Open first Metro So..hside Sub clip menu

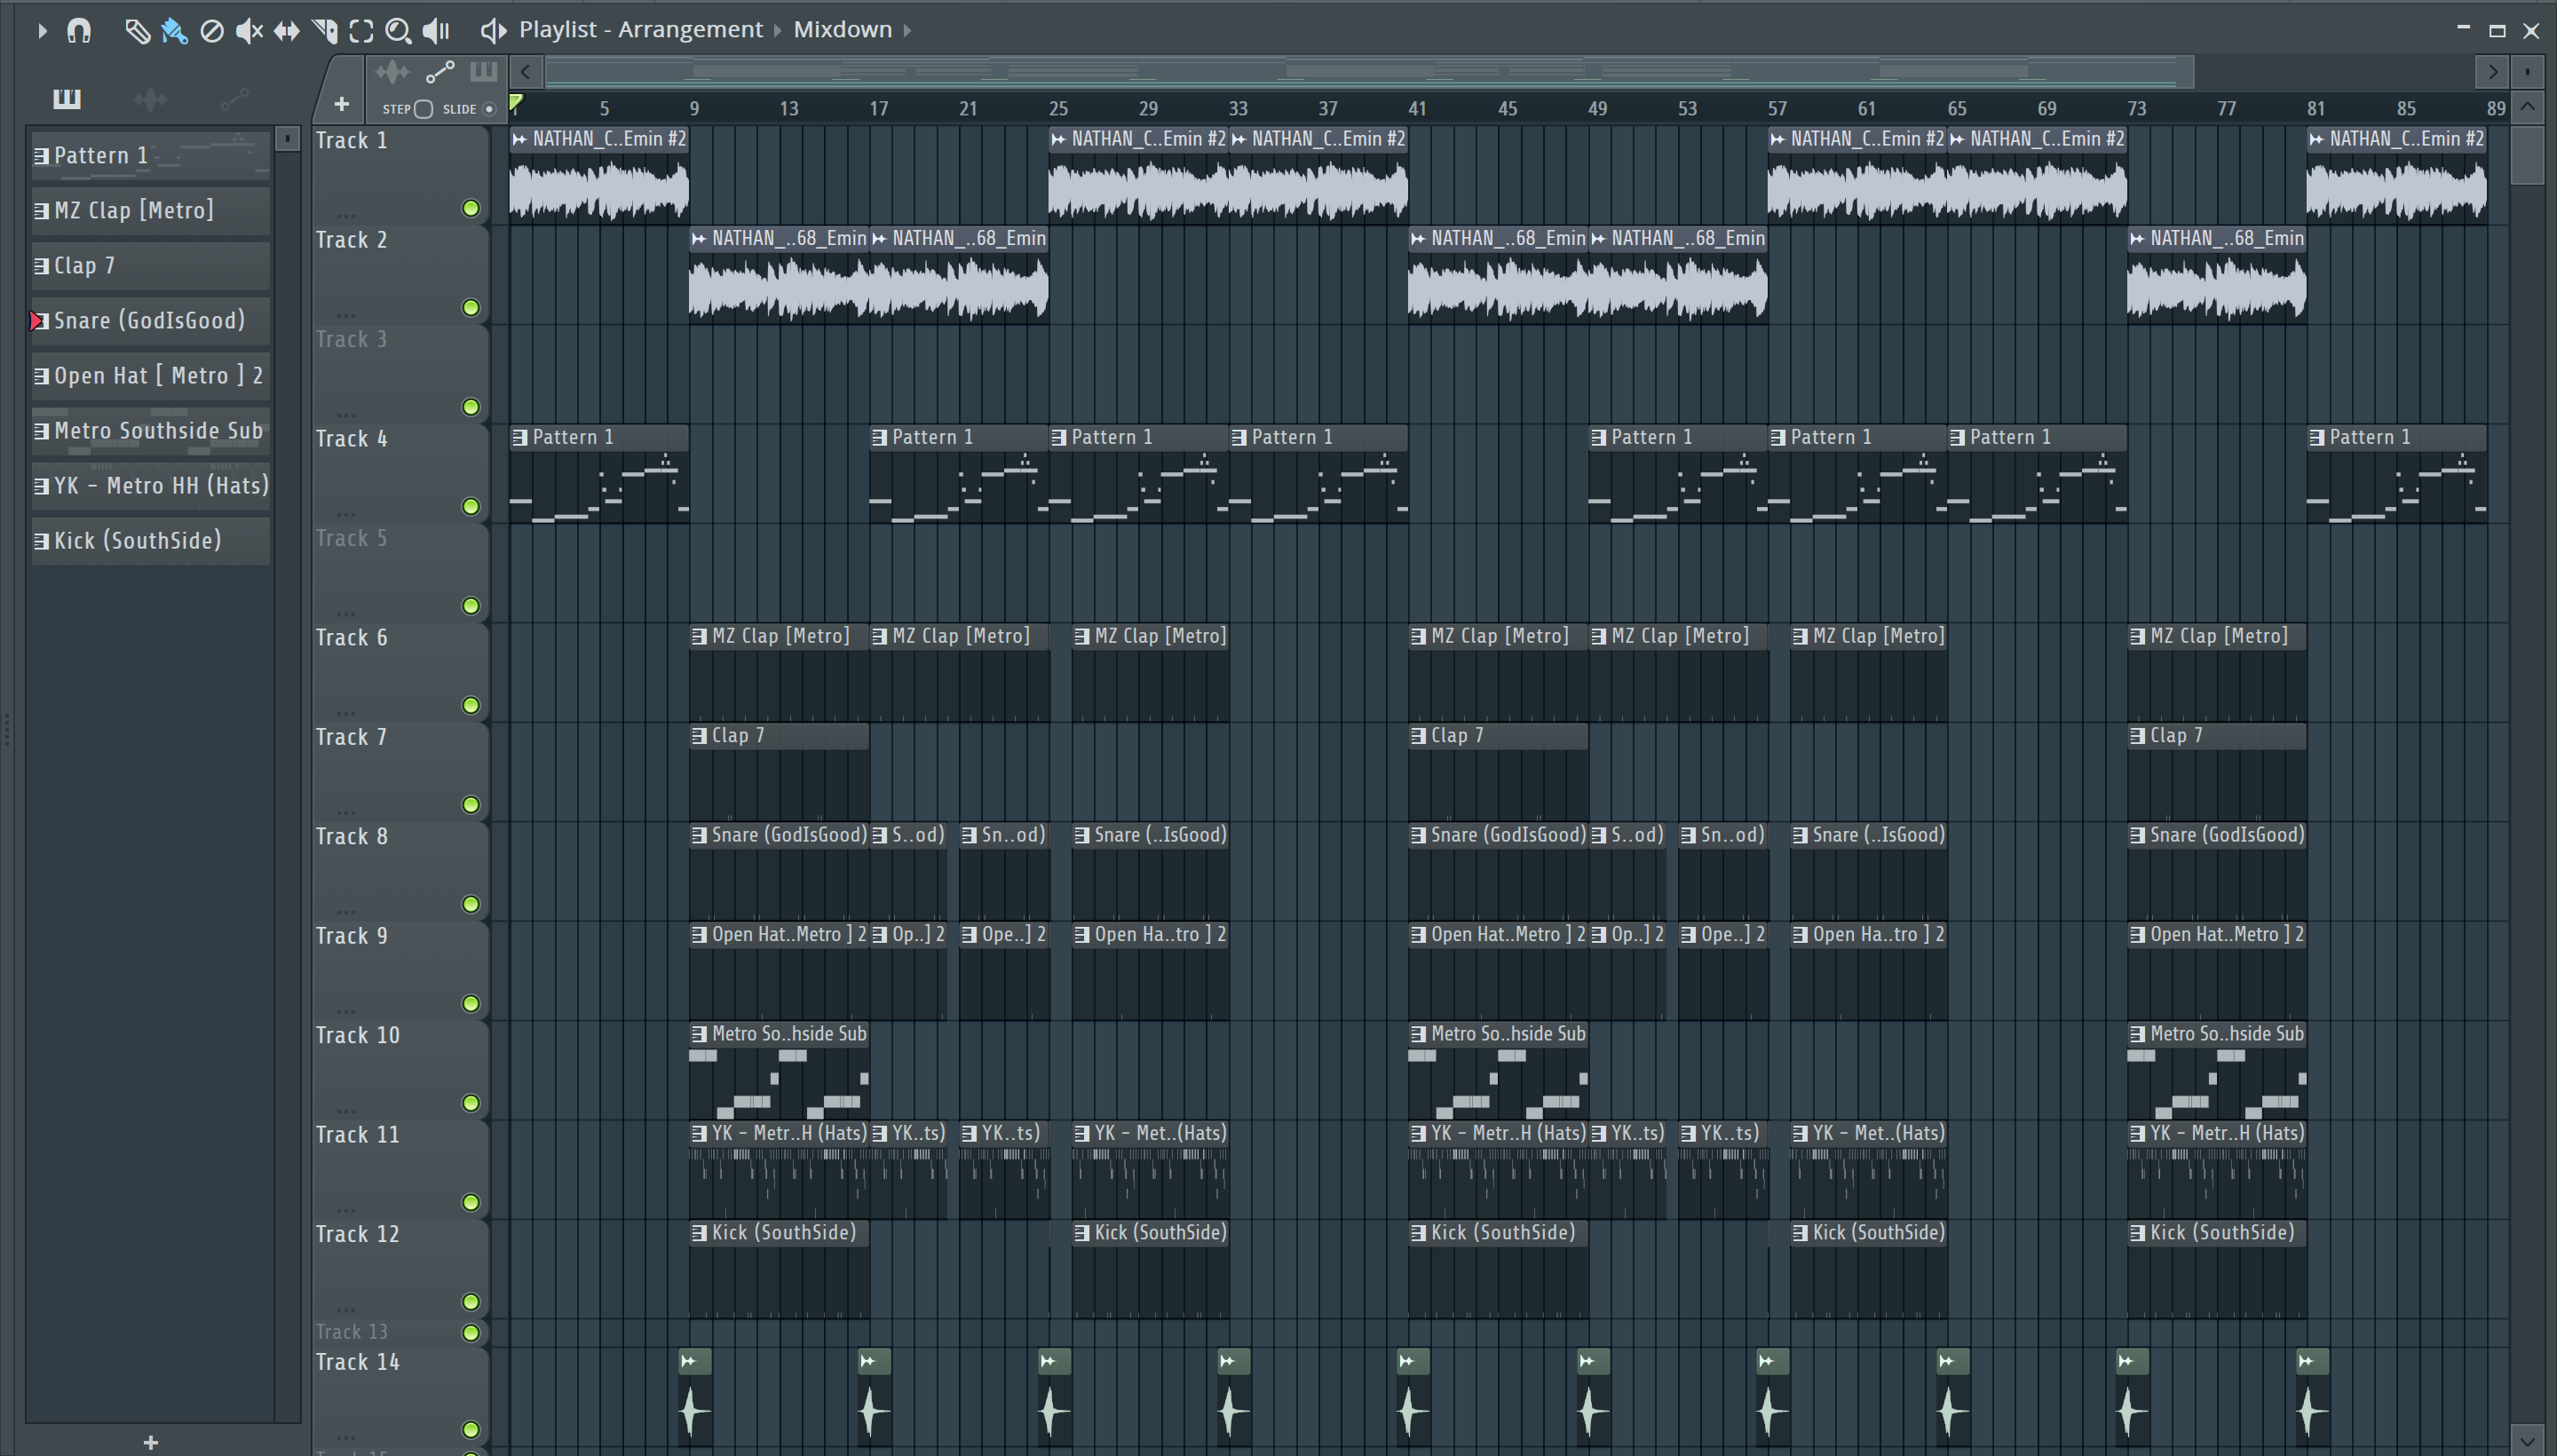[700, 1033]
